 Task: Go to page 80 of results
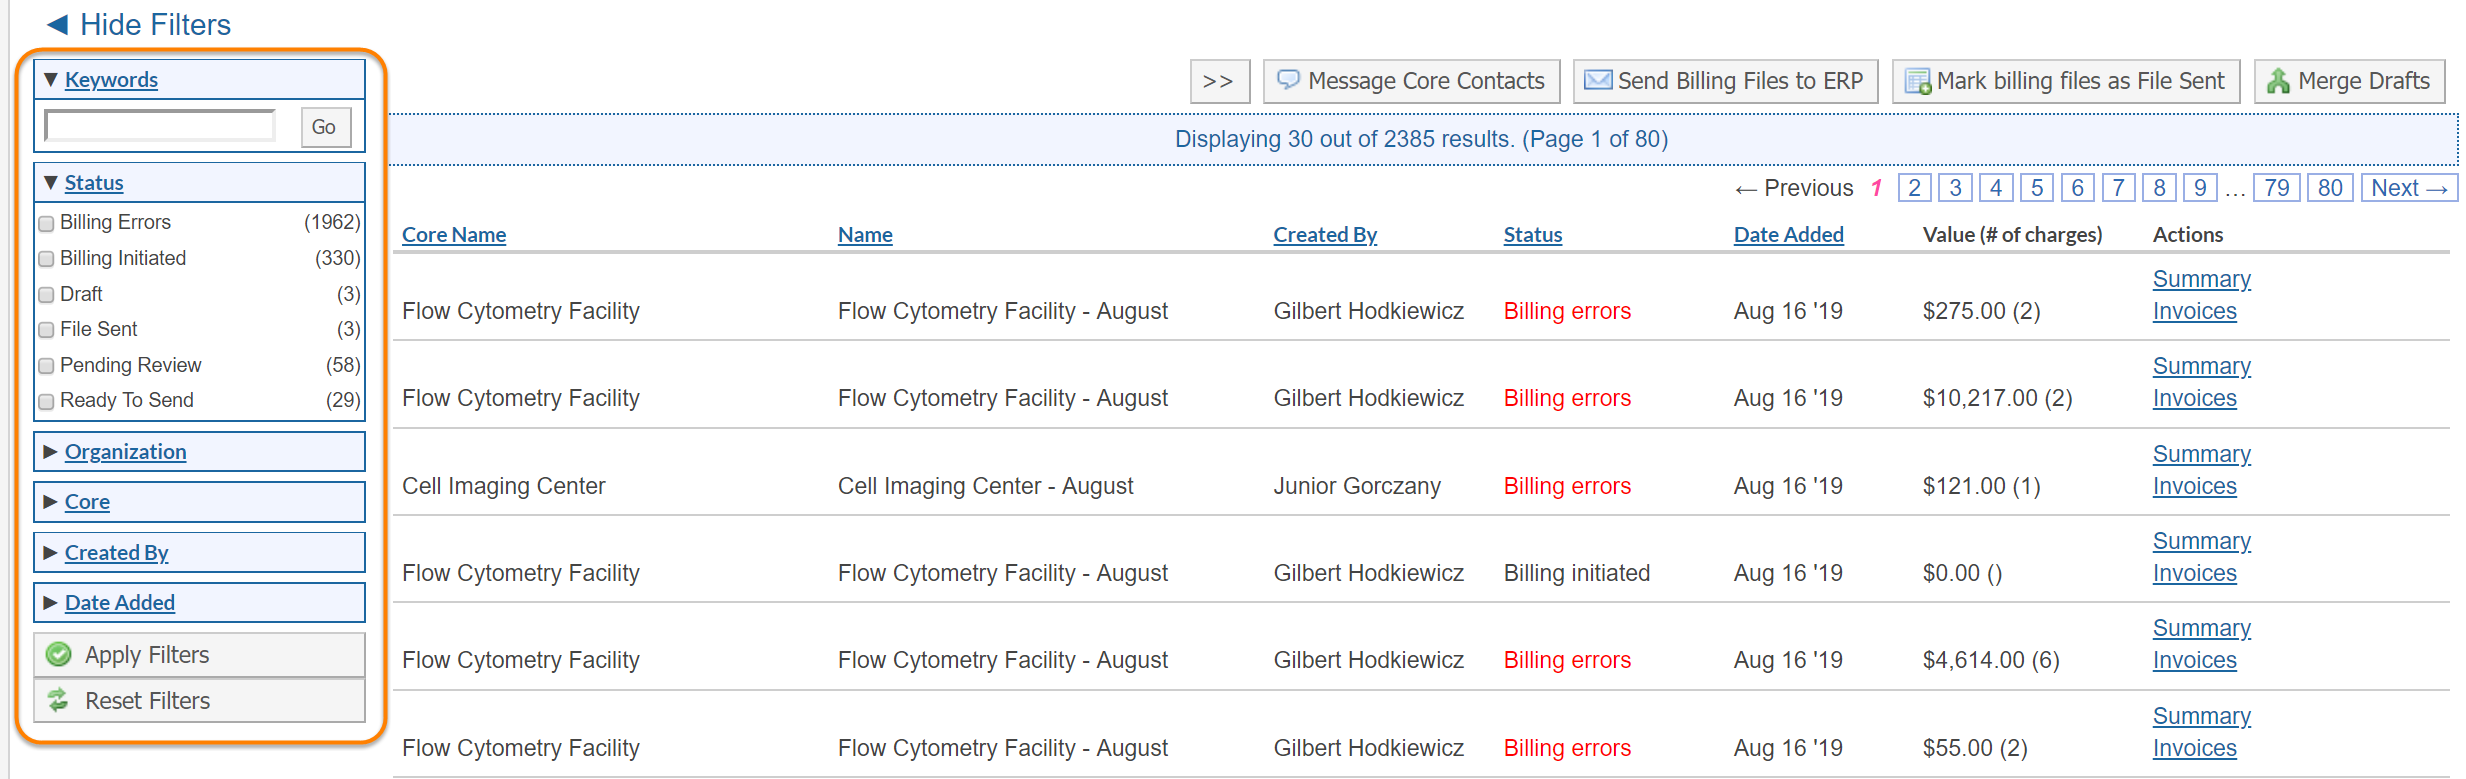[x=2329, y=188]
